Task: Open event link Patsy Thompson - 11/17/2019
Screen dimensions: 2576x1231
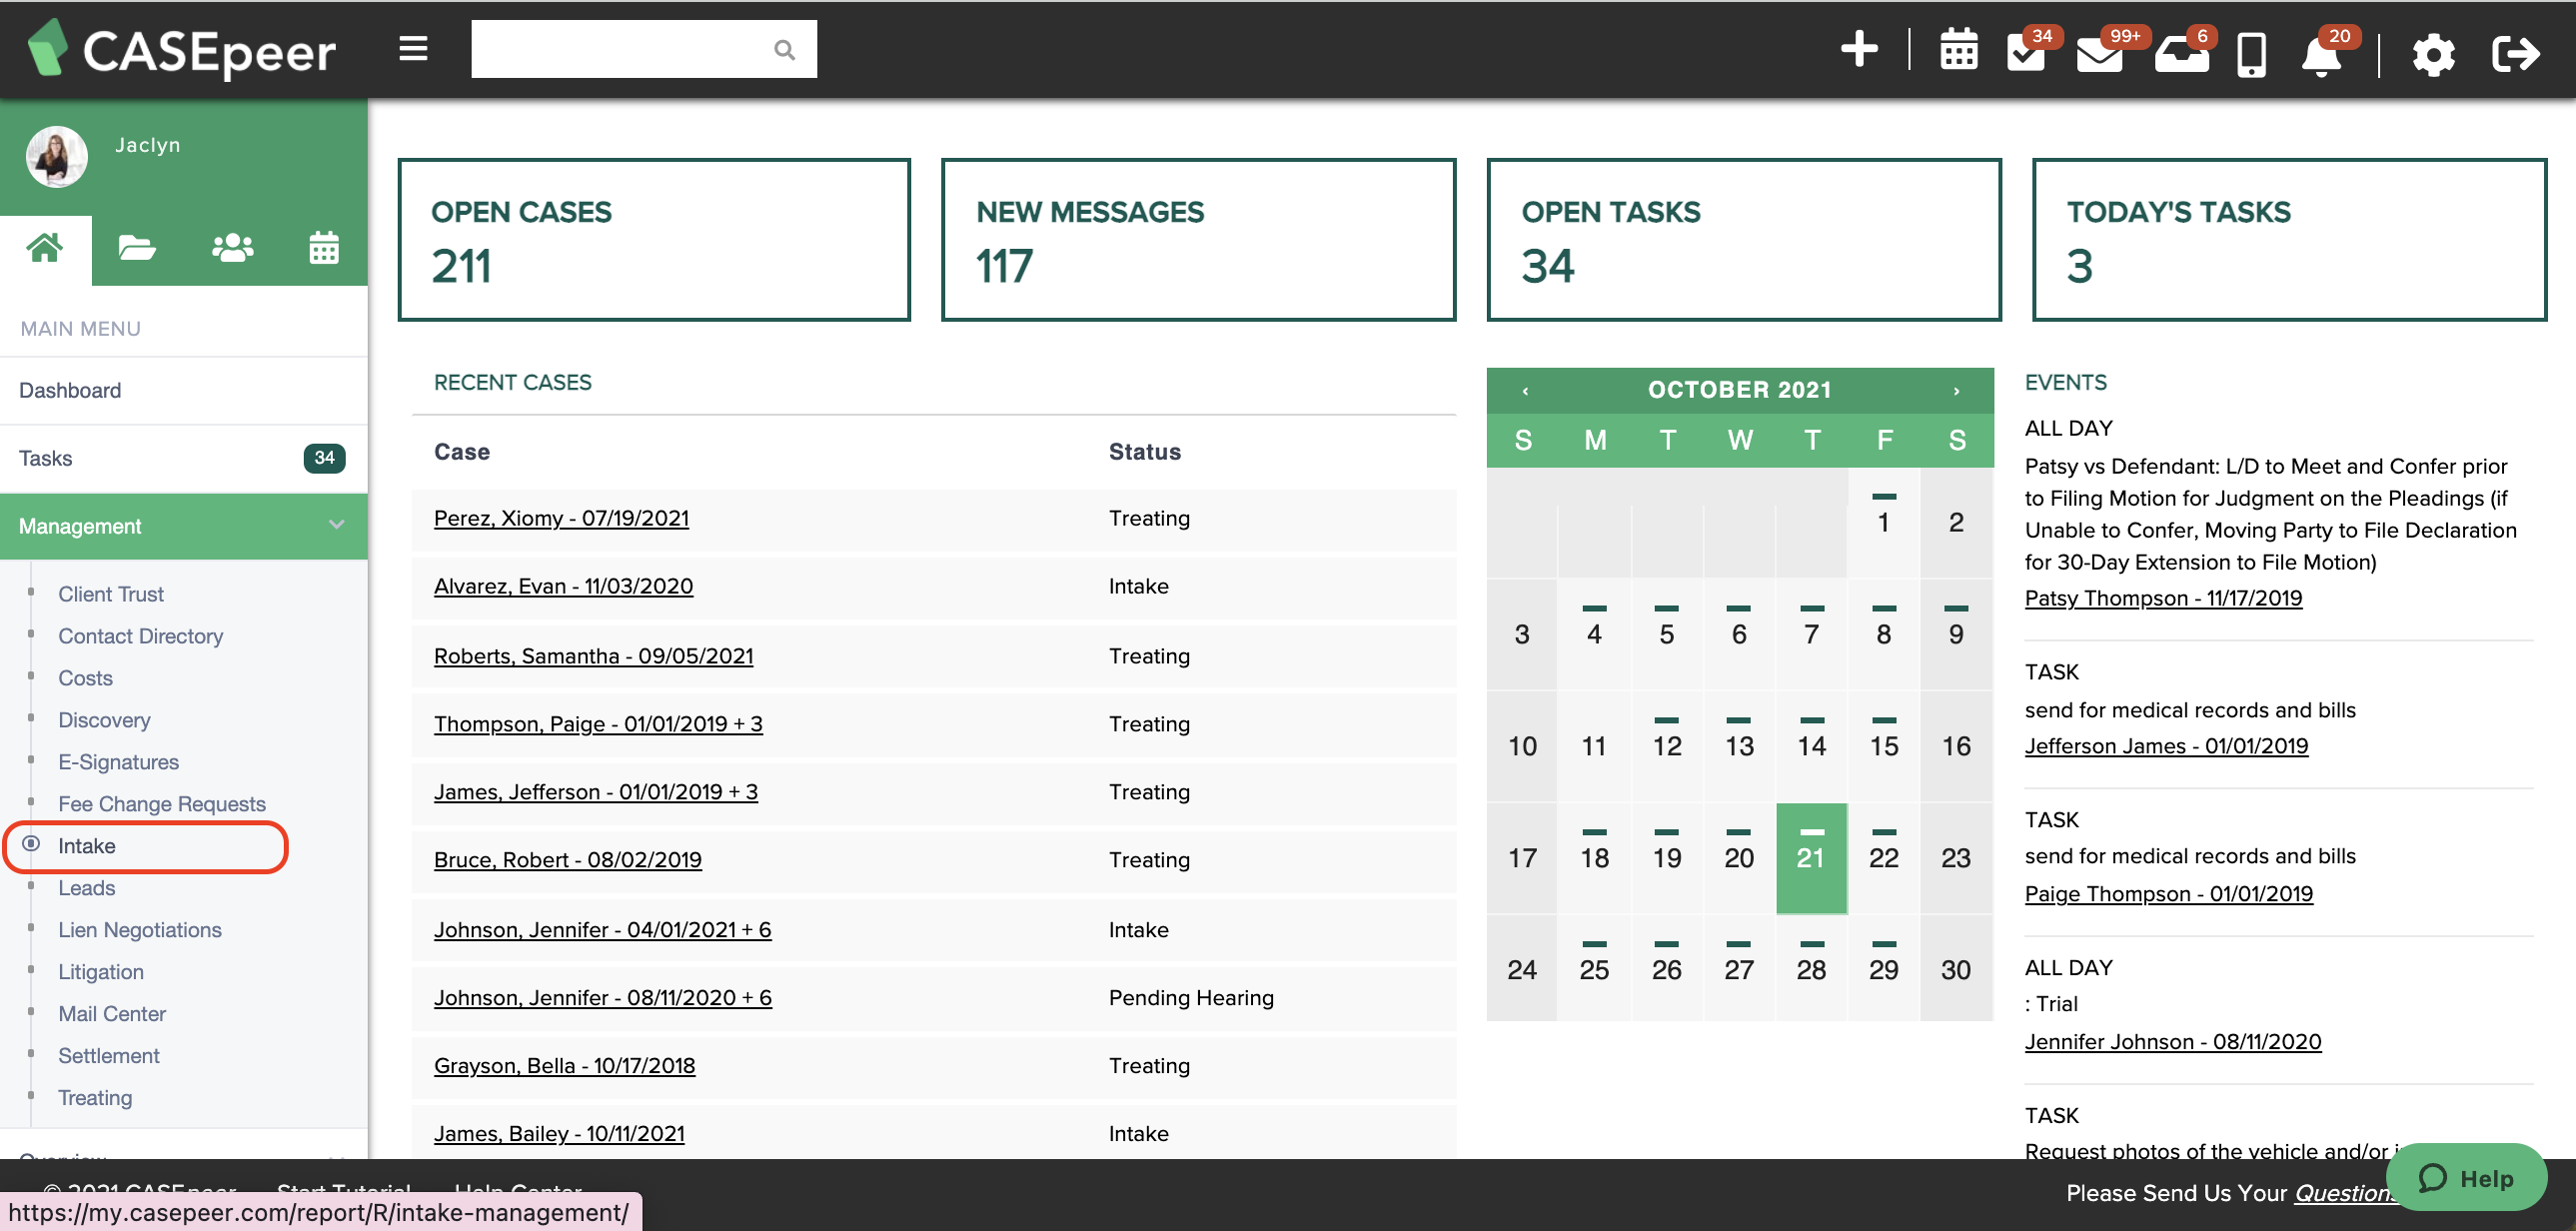Action: tap(2163, 598)
